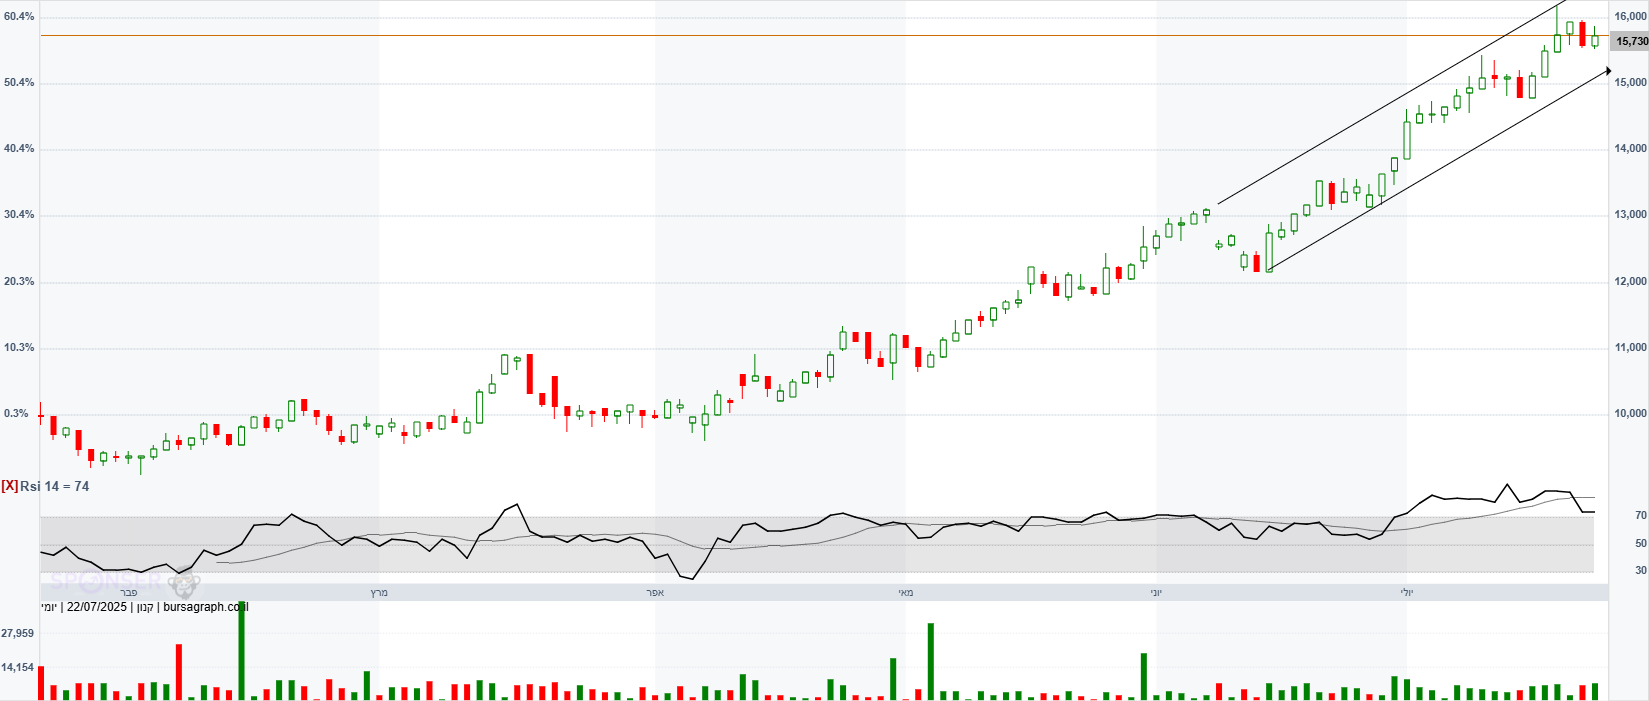Image resolution: width=1649 pixels, height=701 pixels.
Task: Click the 22/07/2025 date in footer
Action: (97, 607)
